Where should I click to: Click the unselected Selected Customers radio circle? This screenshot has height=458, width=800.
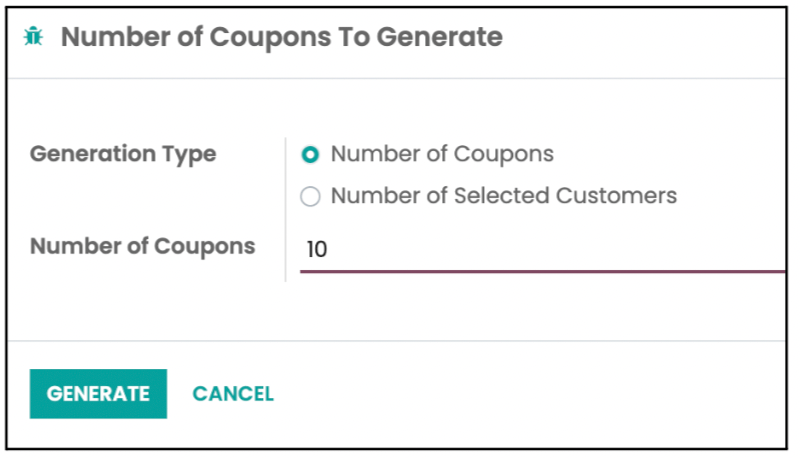point(310,197)
